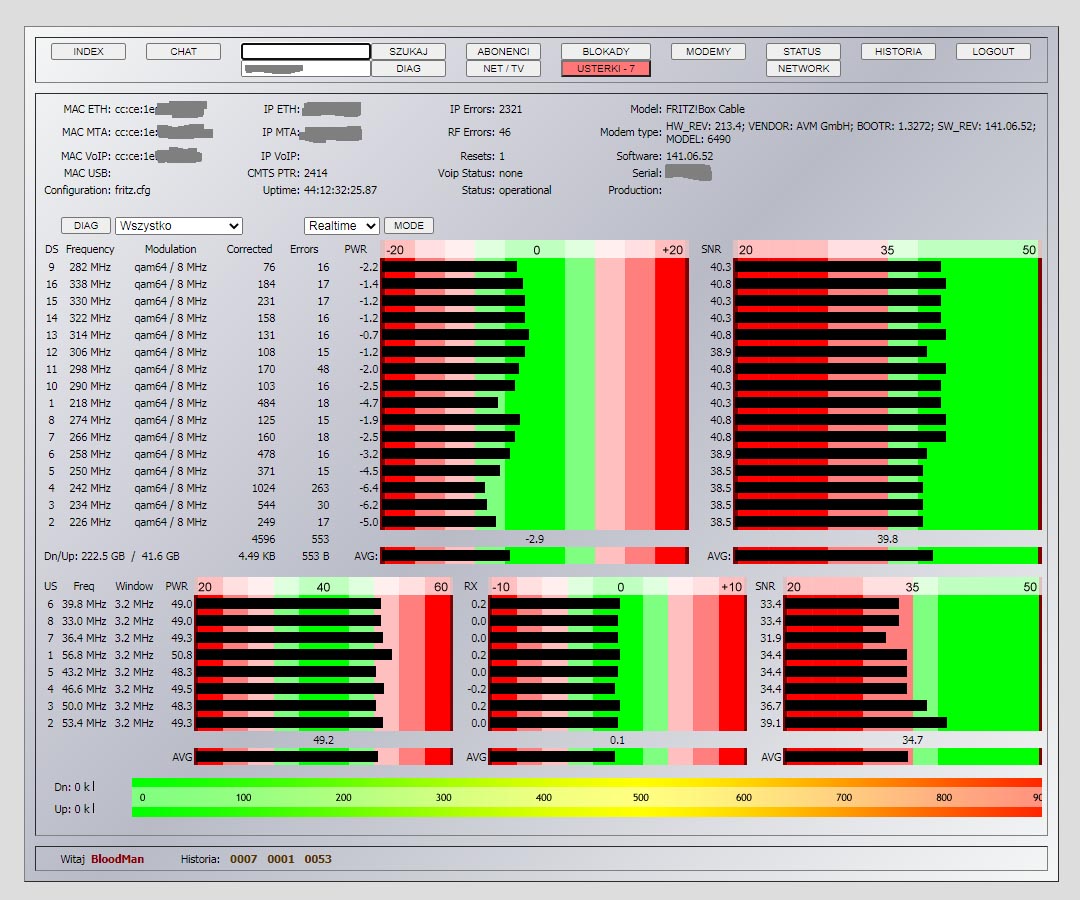This screenshot has height=900, width=1080.
Task: Select 218 MHz downstream frequency
Action: point(90,403)
